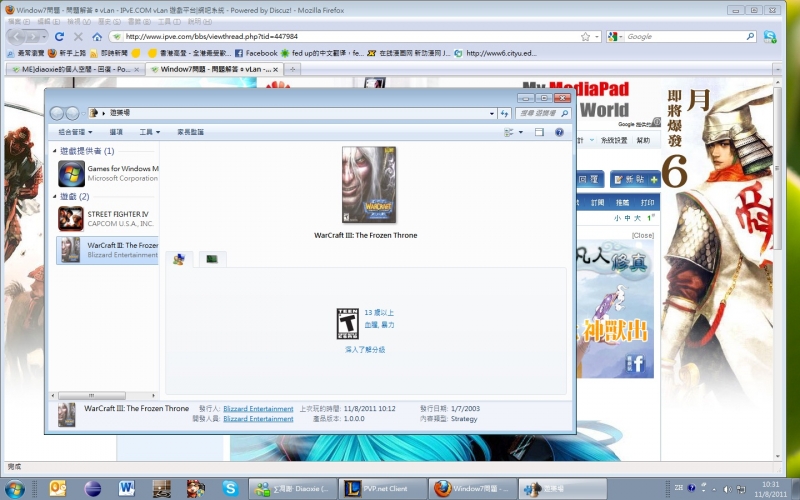The height and width of the screenshot is (500, 800).
Task: Click the Firefox reload page button
Action: (59, 37)
